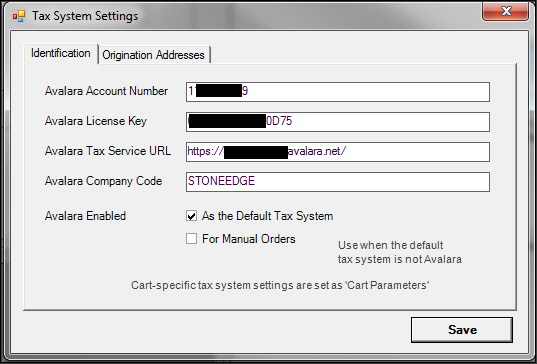The width and height of the screenshot is (537, 364).
Task: Click the hint about default tax system not Avalara
Action: coord(399,252)
